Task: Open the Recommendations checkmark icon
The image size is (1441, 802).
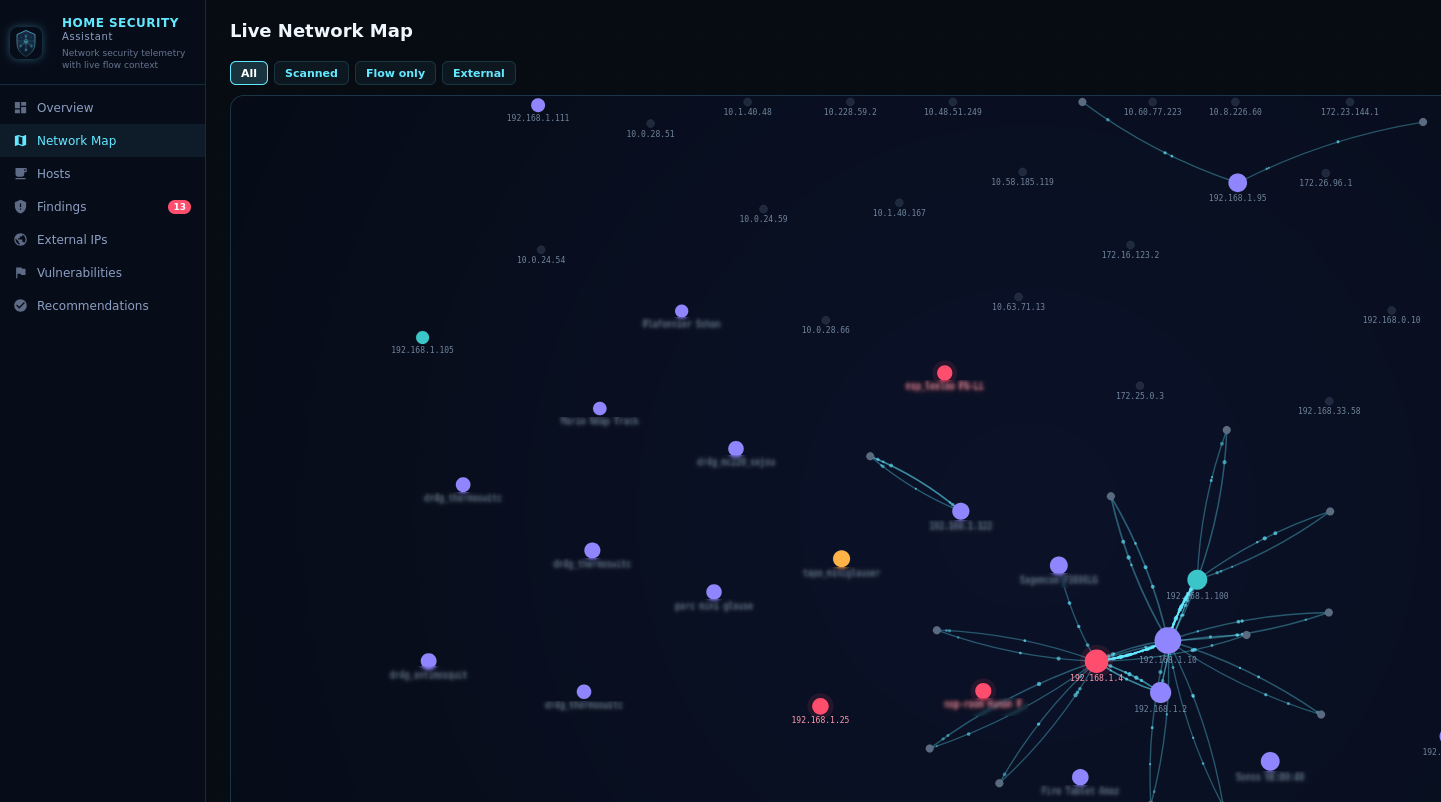Action: coord(20,306)
